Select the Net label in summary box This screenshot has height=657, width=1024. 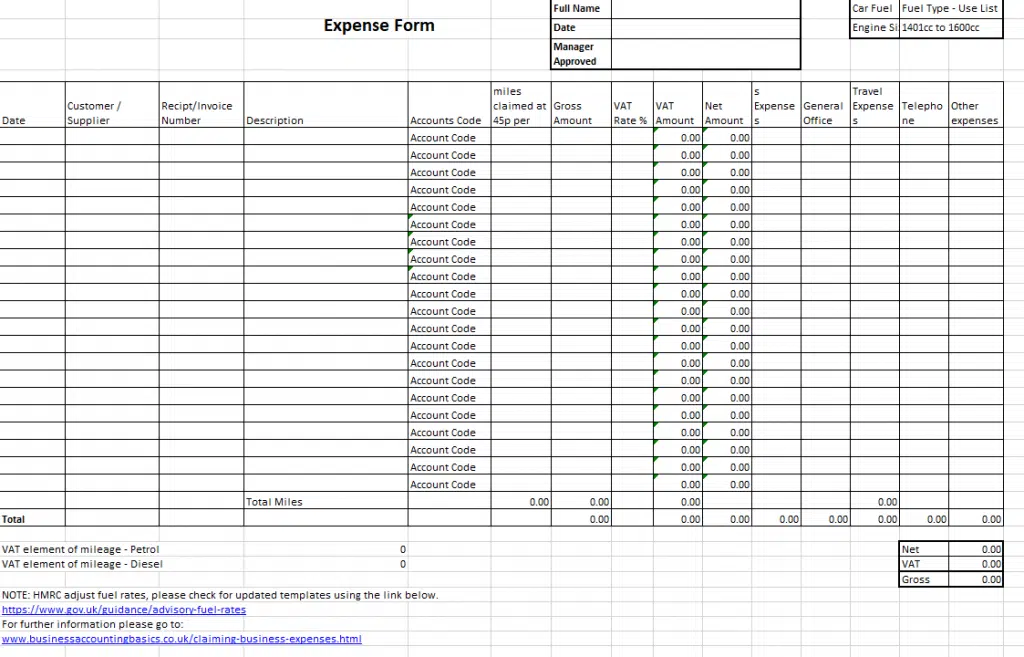924,549
